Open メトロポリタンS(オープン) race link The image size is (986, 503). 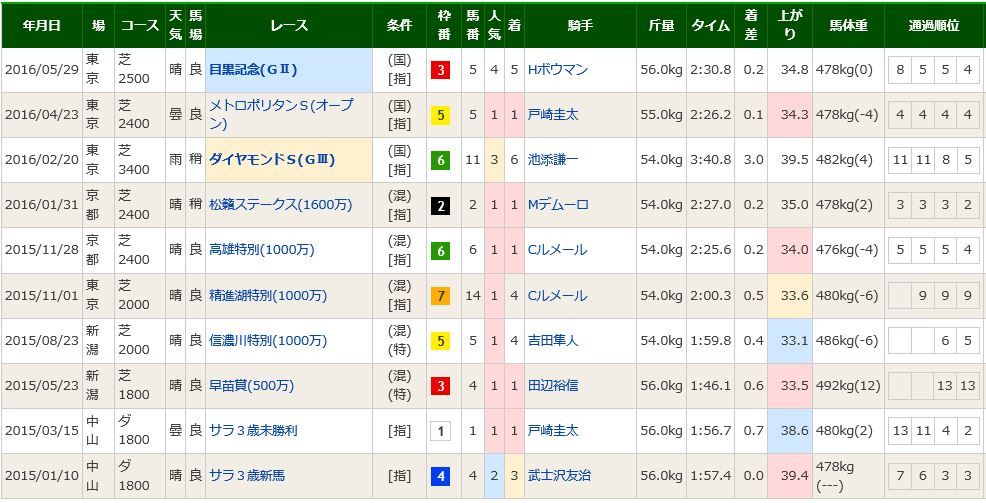tap(281, 115)
